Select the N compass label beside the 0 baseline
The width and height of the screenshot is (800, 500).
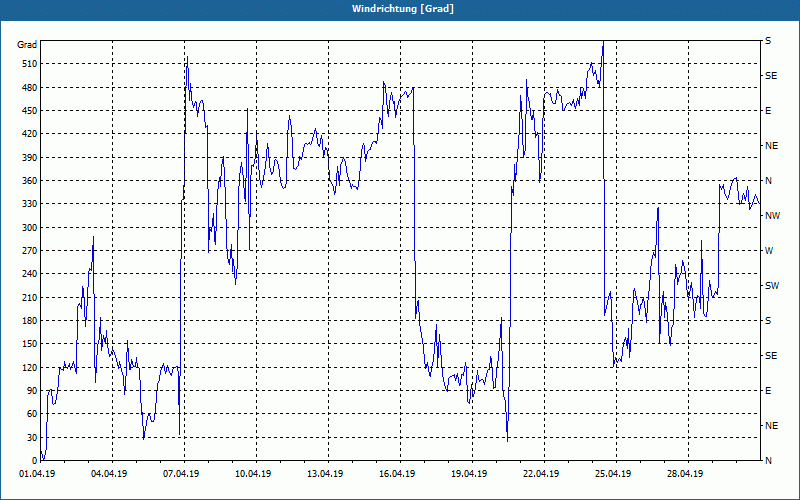tap(769, 461)
